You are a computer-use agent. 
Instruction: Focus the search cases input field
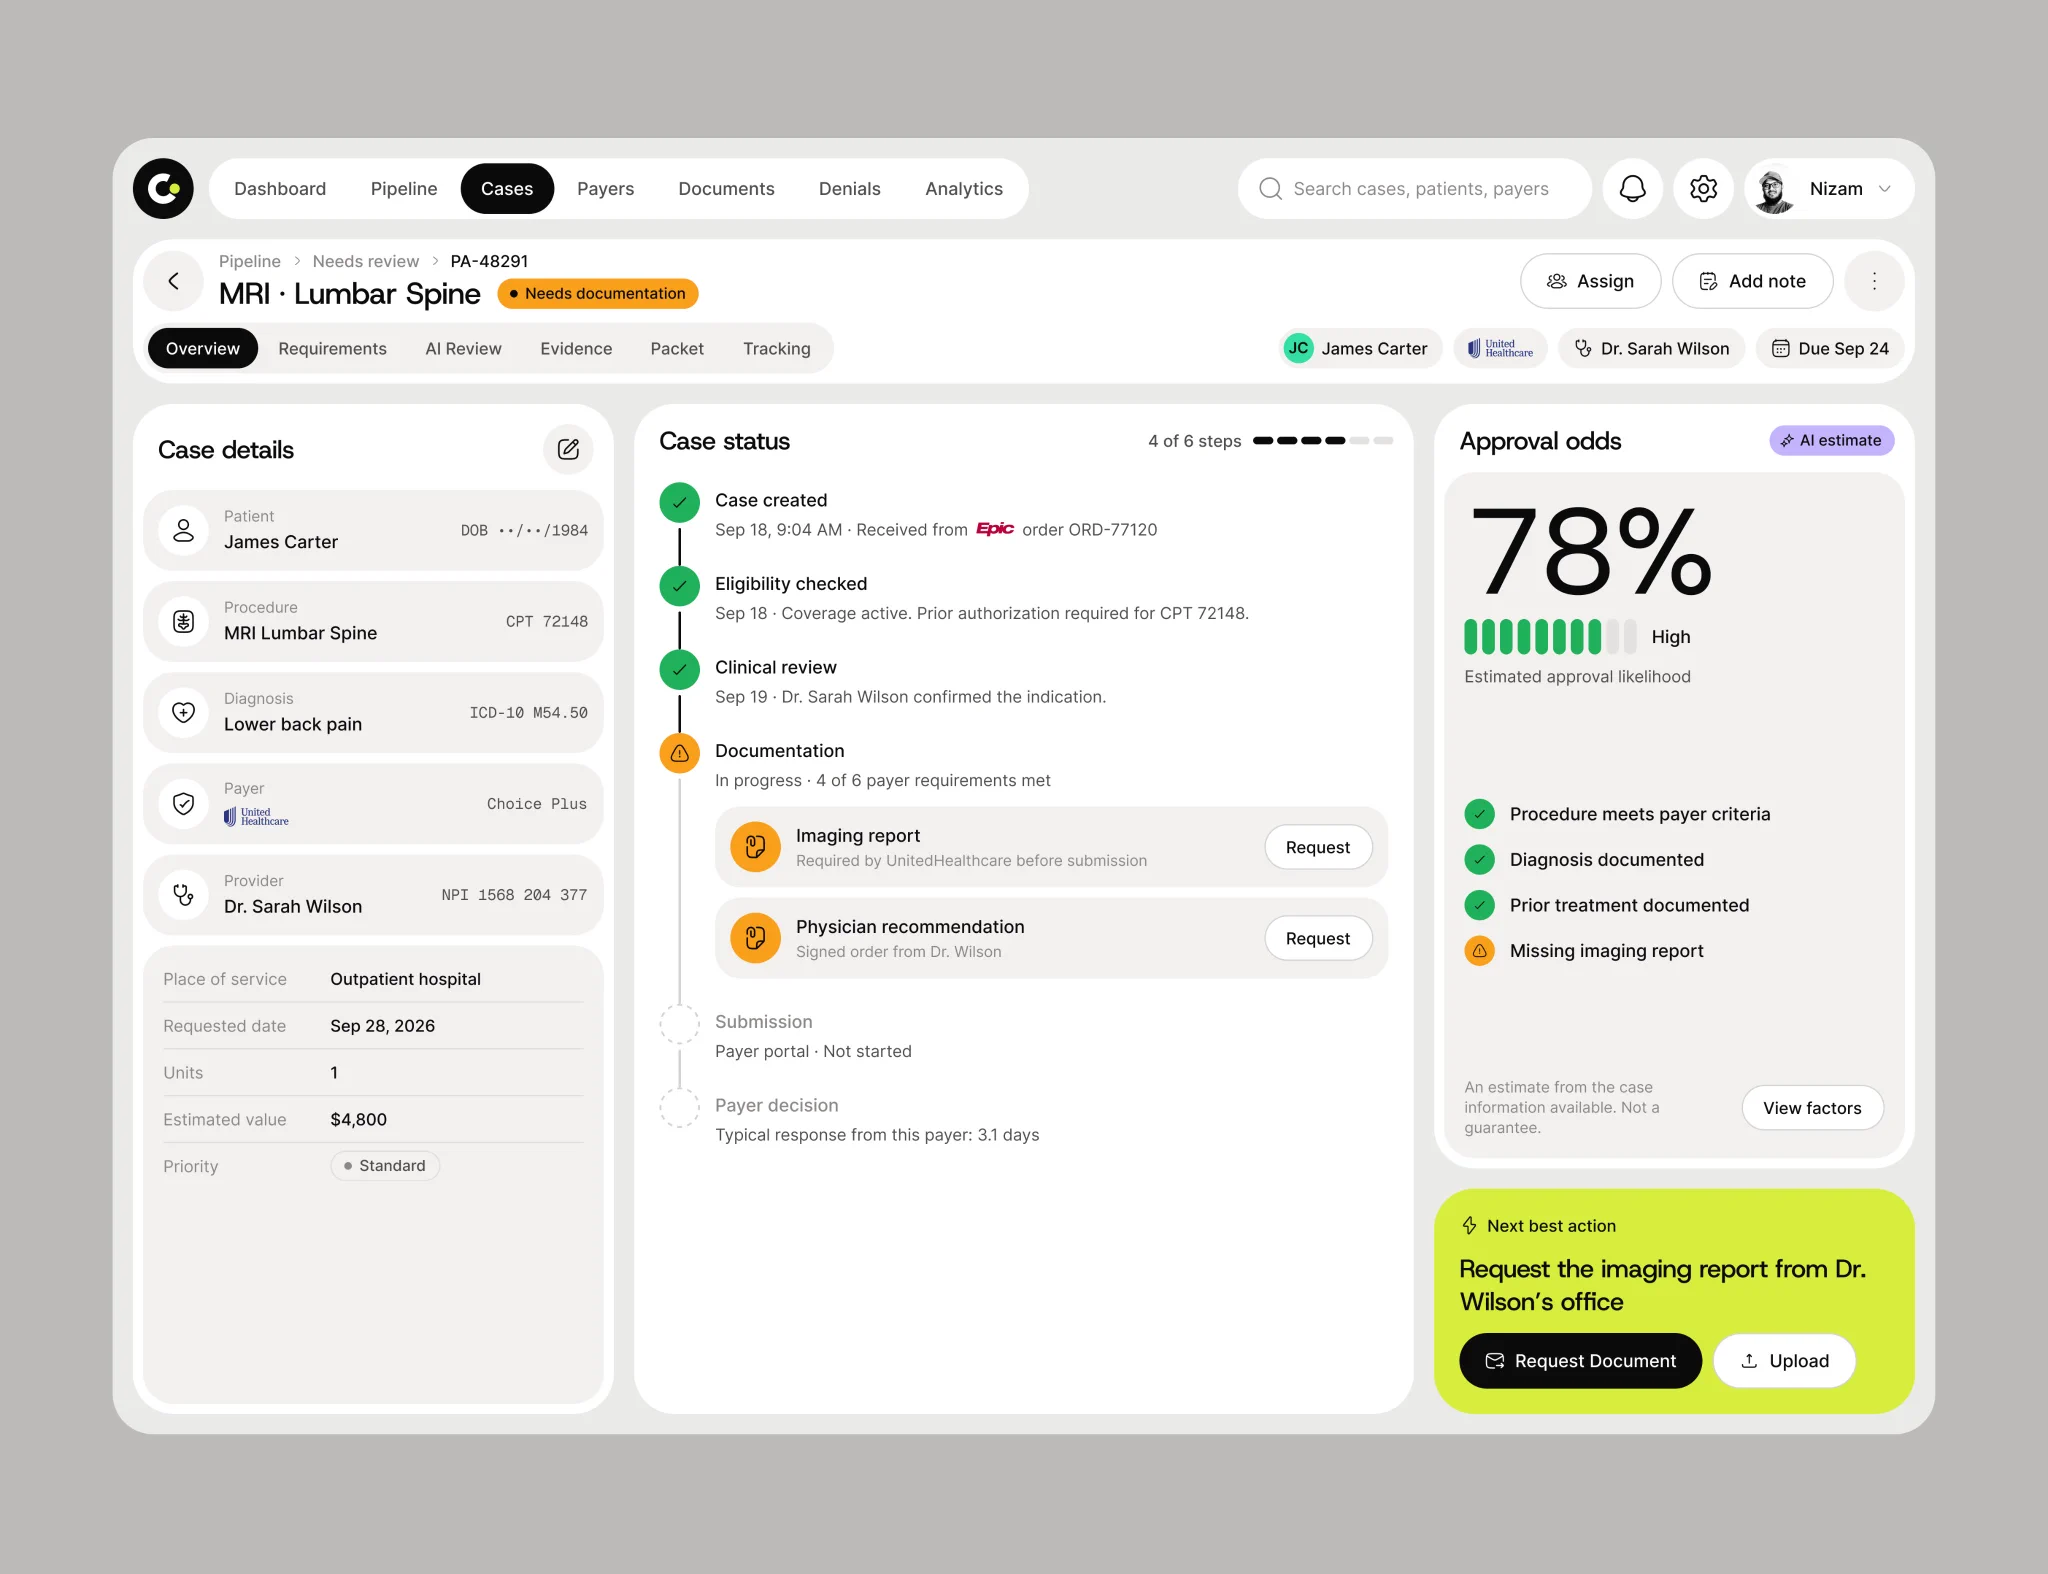1414,189
